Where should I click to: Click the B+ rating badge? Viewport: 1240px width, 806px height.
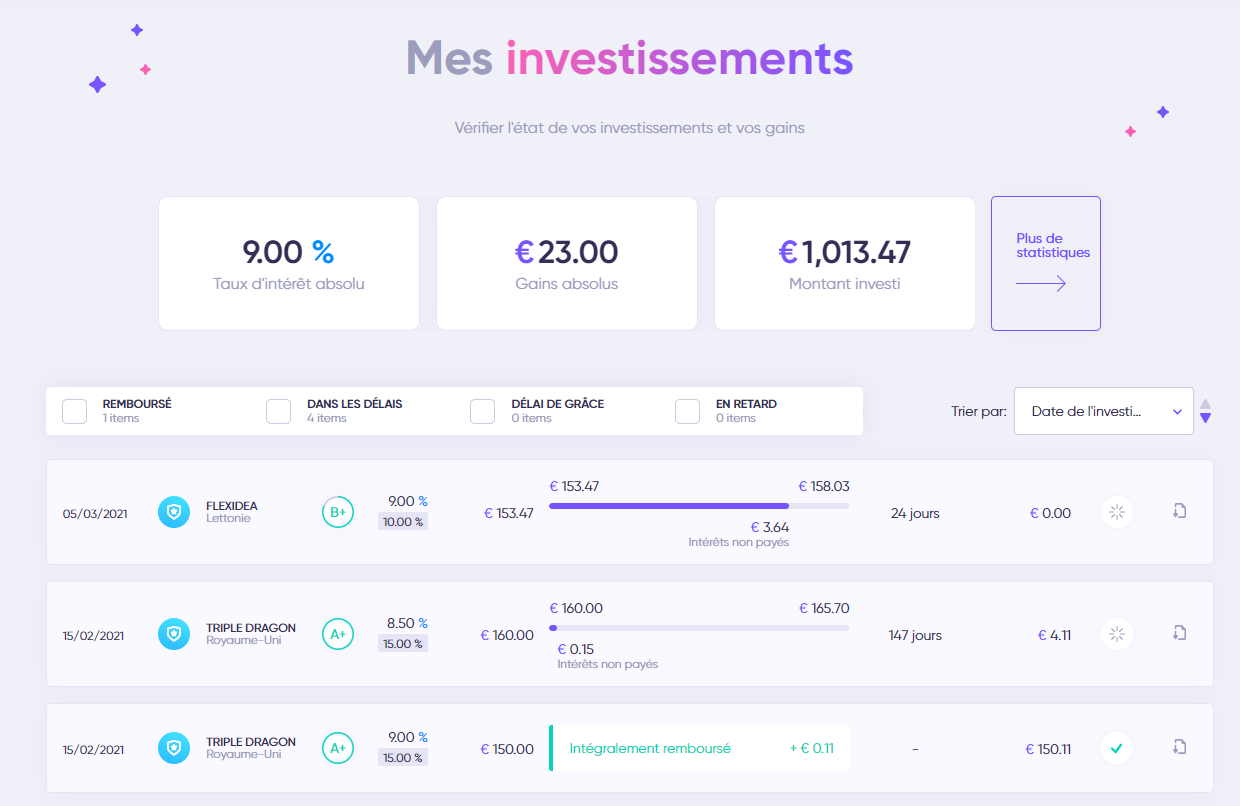pos(338,512)
